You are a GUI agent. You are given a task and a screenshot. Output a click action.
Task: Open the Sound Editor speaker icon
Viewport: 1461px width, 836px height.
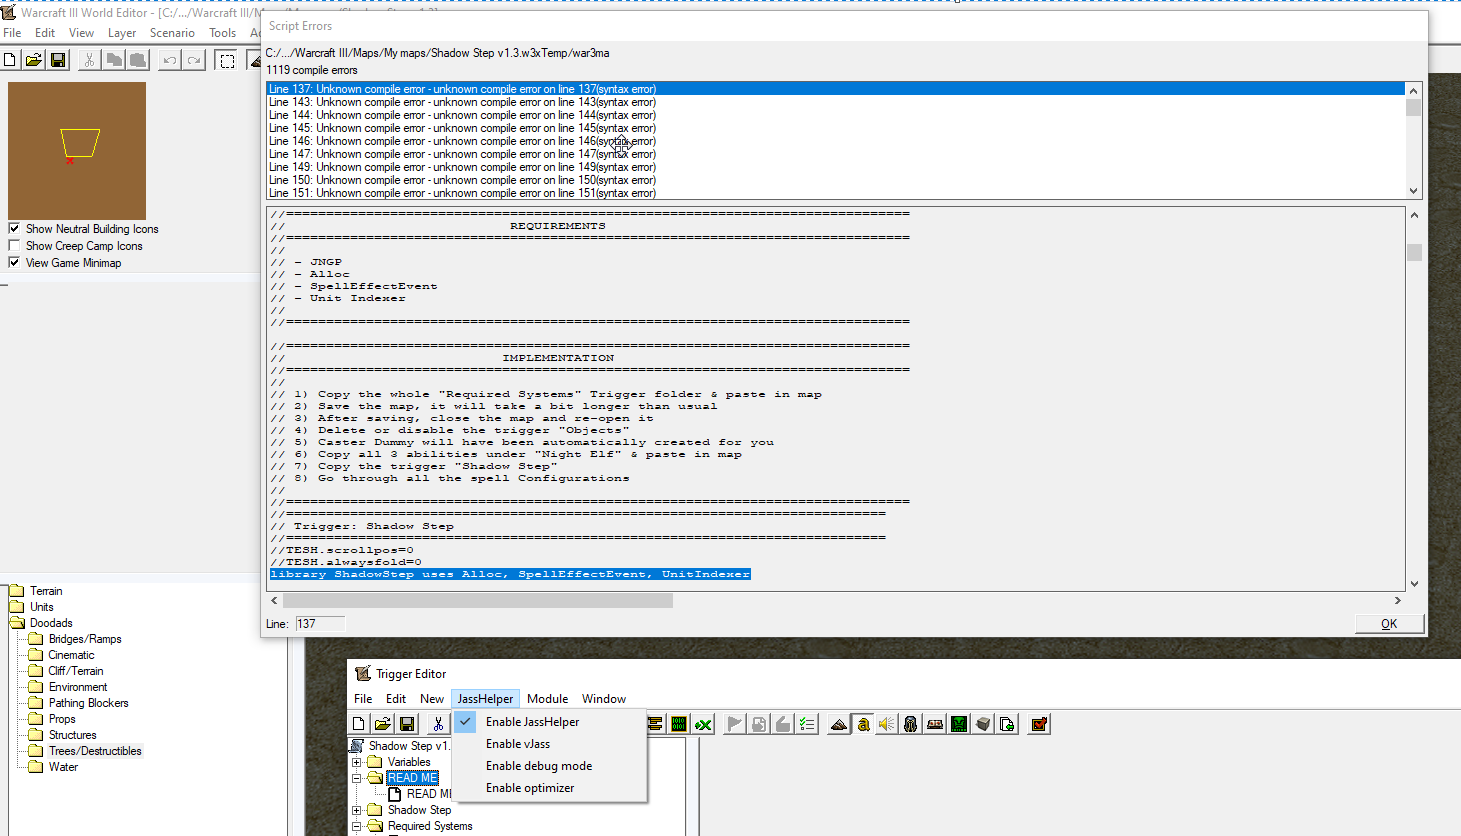click(x=887, y=724)
